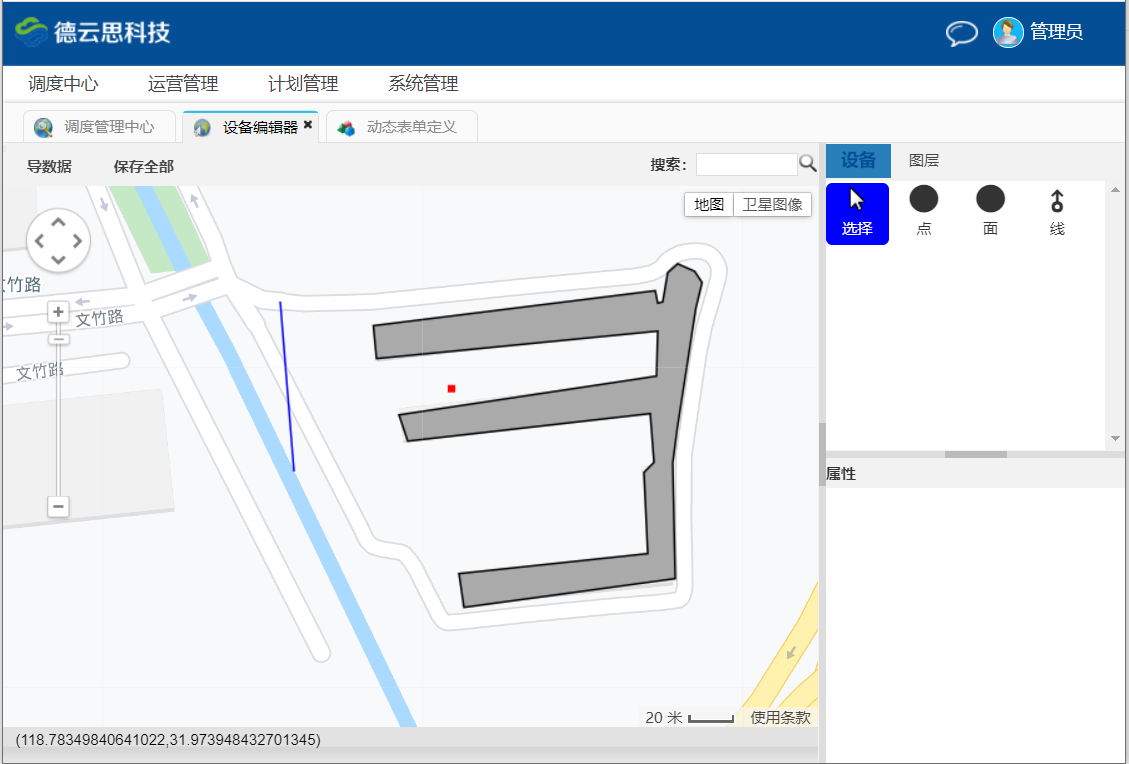Image resolution: width=1129 pixels, height=764 pixels.
Task: Click the map pan navigation control
Action: coord(59,240)
